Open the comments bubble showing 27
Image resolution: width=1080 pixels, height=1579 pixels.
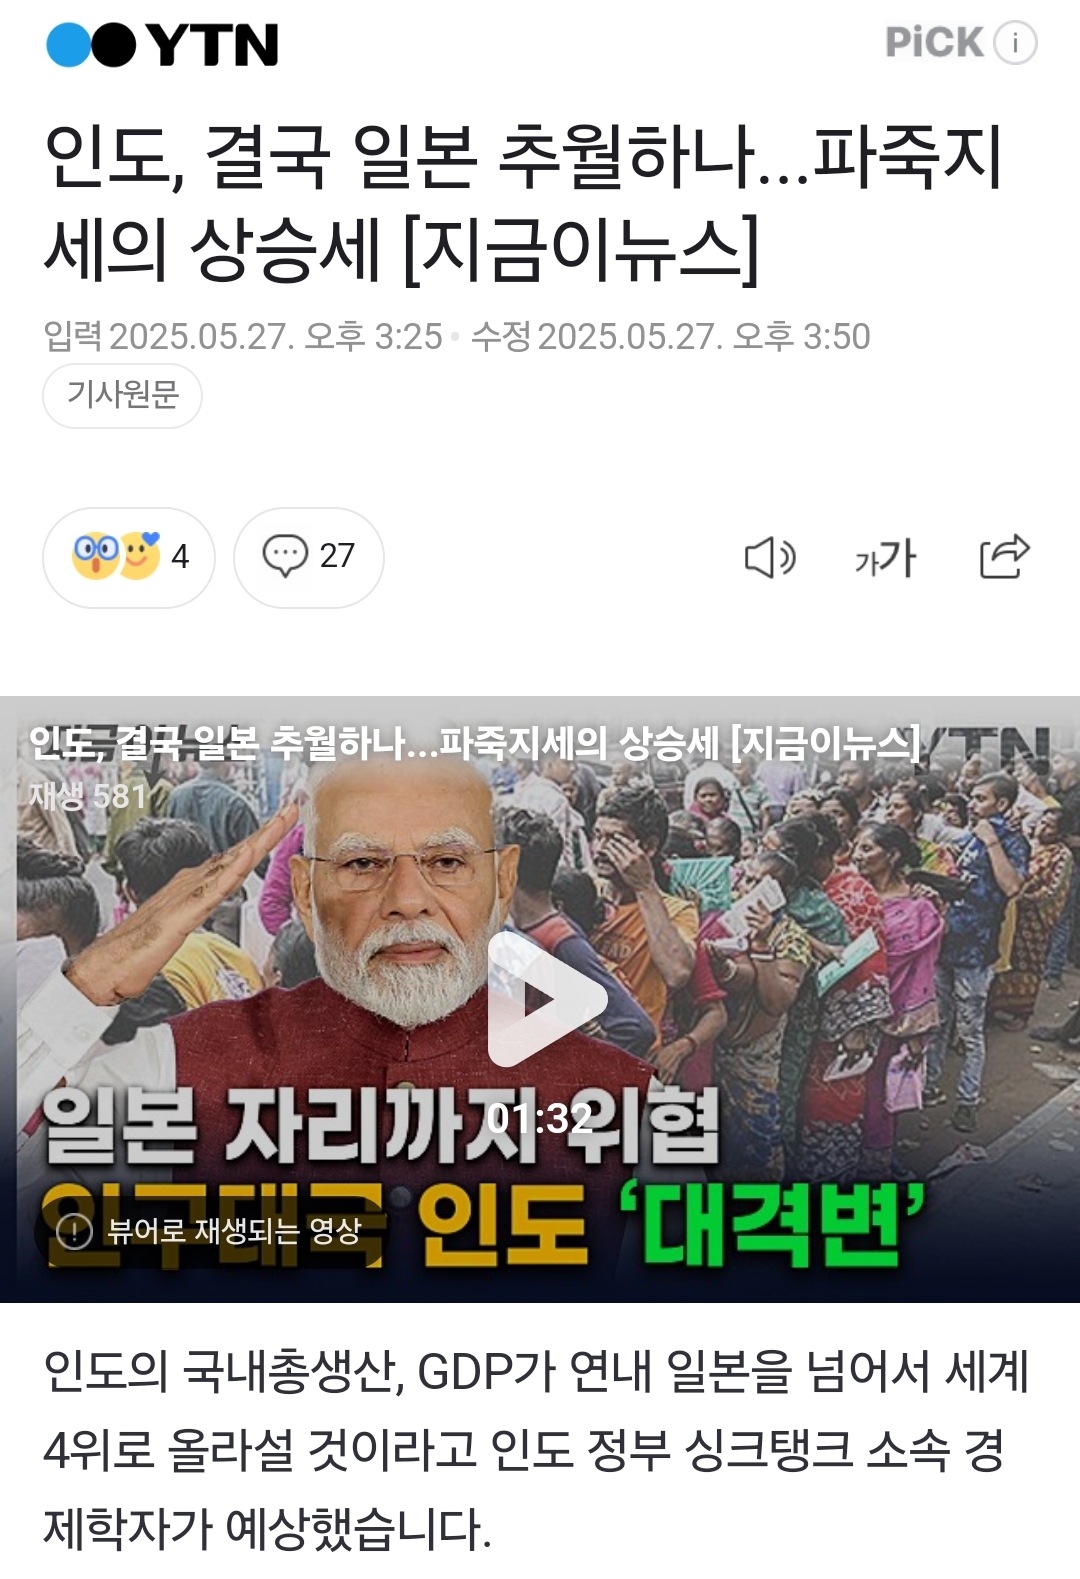click(x=309, y=557)
